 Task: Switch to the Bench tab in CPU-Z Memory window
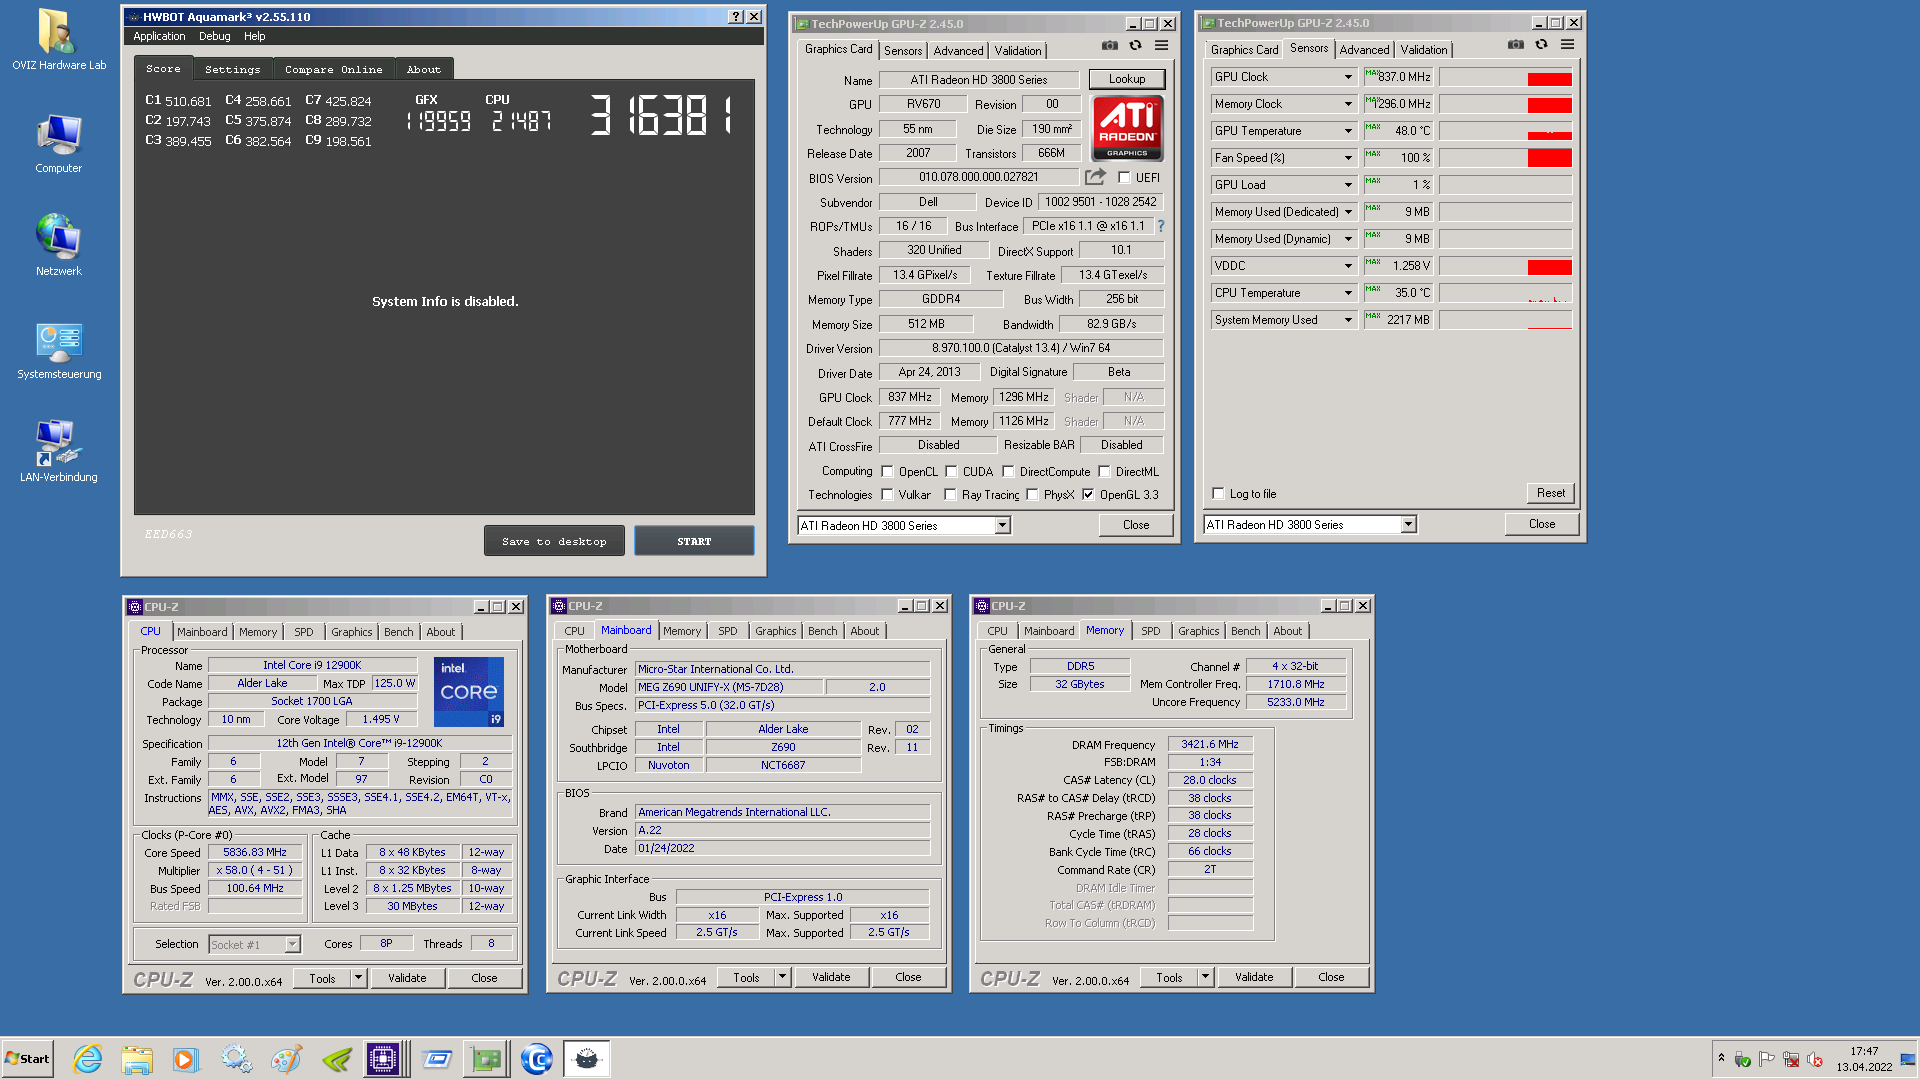[1245, 631]
